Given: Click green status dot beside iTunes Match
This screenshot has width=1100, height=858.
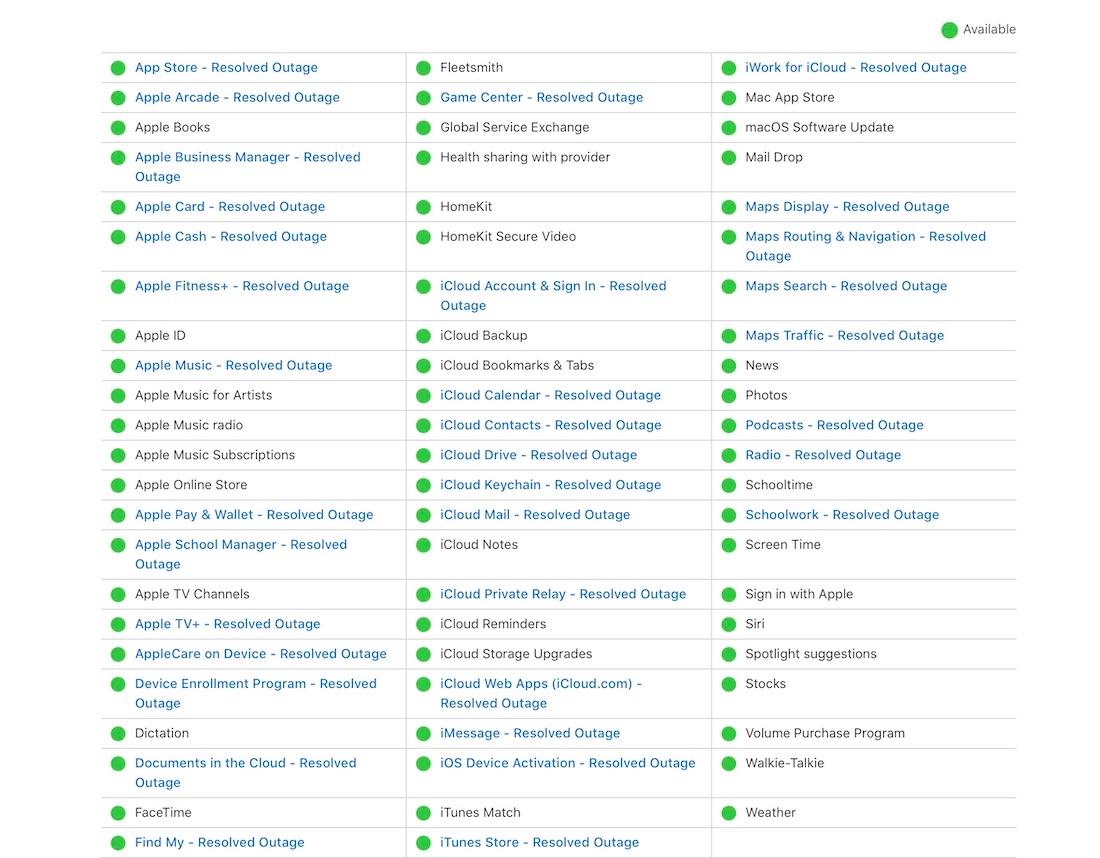Looking at the screenshot, I should pyautogui.click(x=423, y=813).
